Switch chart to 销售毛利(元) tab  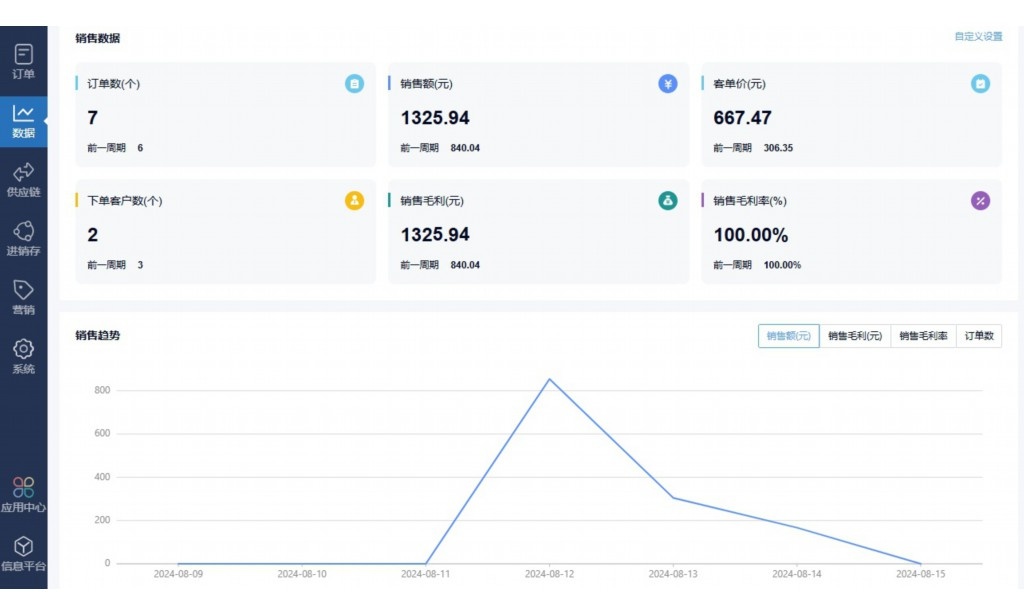coord(855,337)
